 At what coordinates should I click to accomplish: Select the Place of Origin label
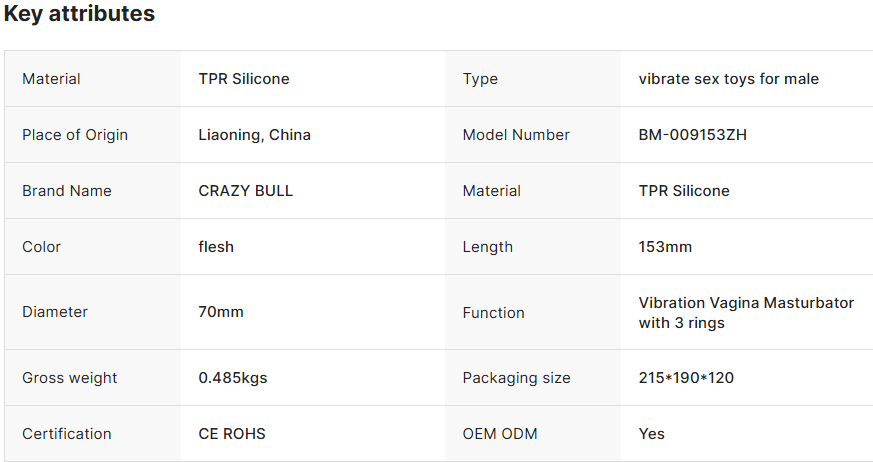(x=75, y=135)
